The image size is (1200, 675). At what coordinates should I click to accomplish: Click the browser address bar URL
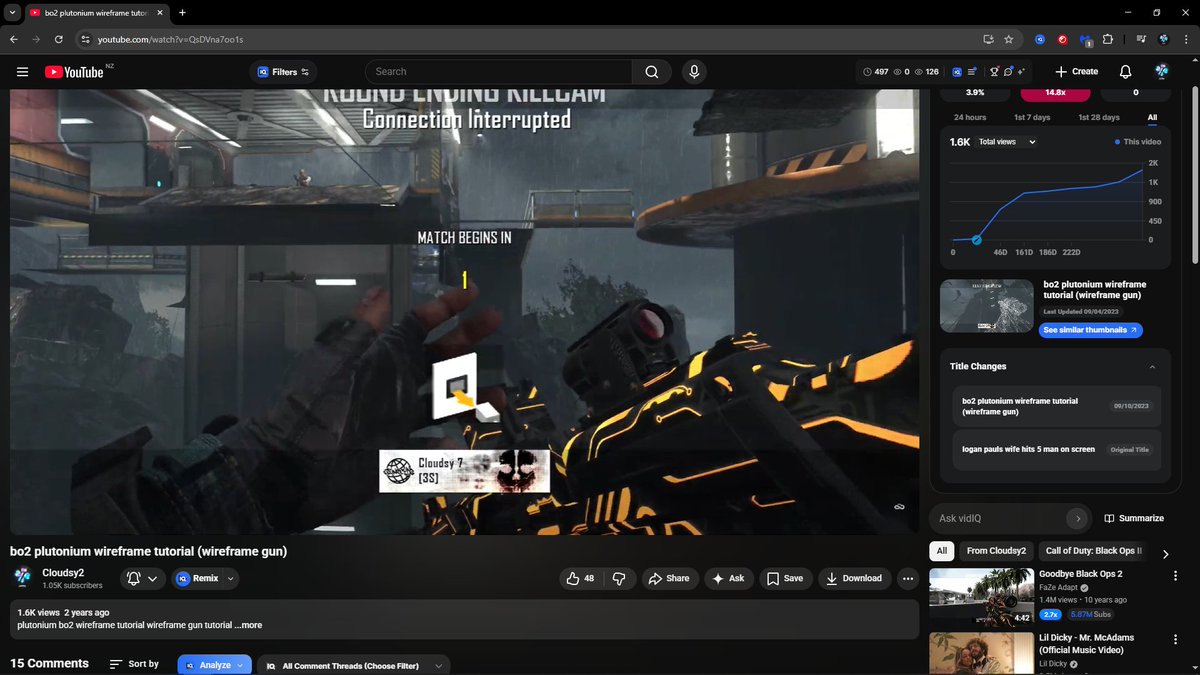click(170, 39)
